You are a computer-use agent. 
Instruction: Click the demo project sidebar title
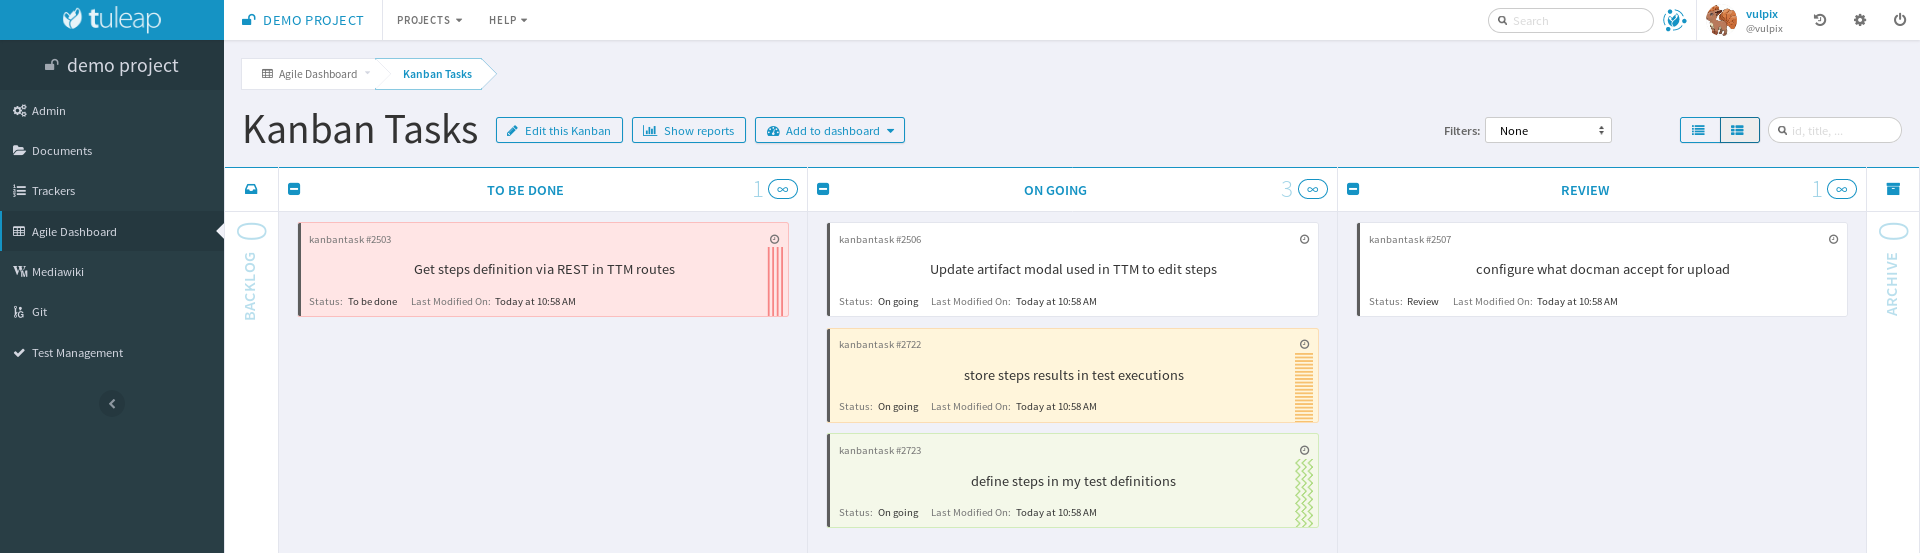pyautogui.click(x=112, y=65)
